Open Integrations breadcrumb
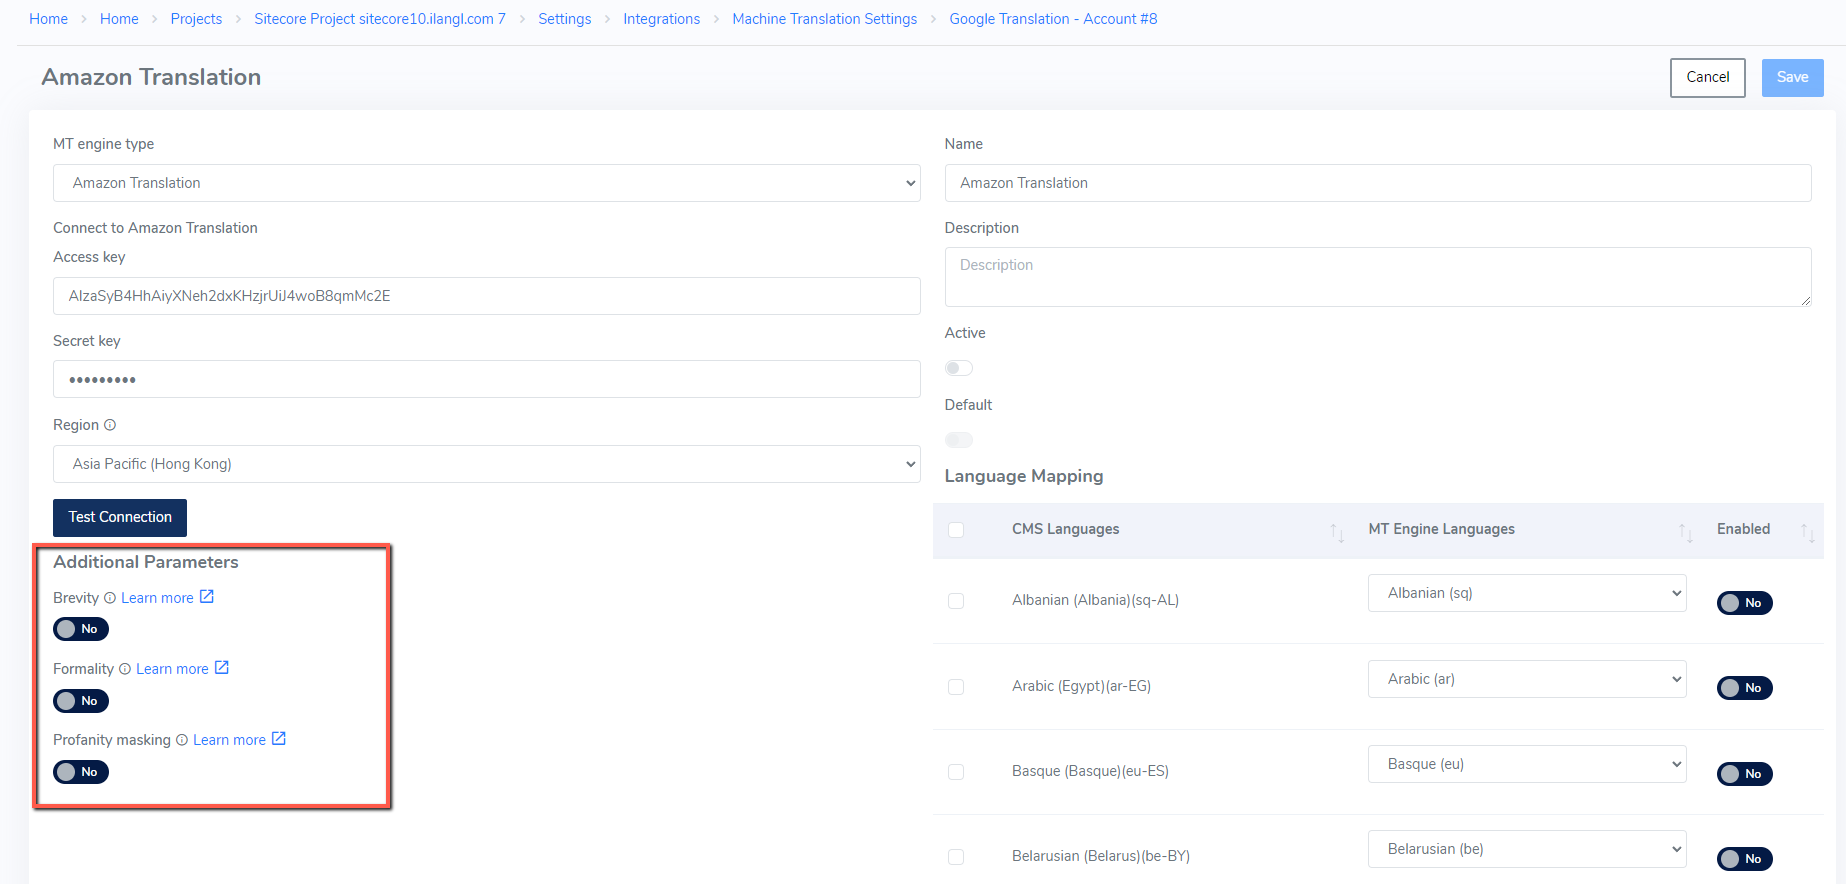1846x884 pixels. coord(662,19)
